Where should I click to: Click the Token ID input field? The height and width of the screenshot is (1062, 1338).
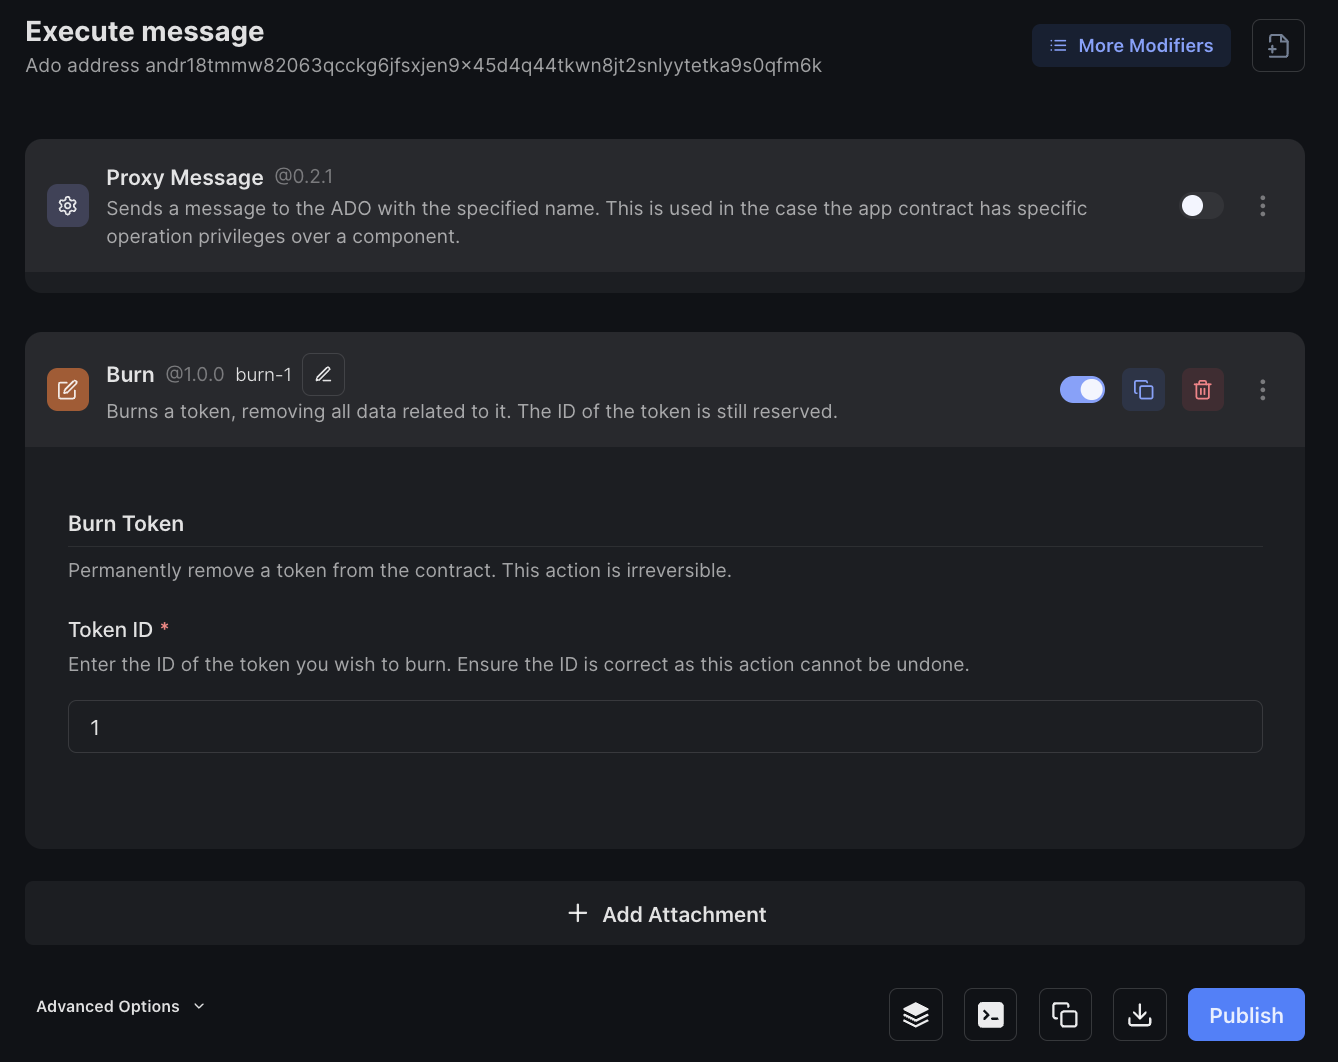pos(665,727)
